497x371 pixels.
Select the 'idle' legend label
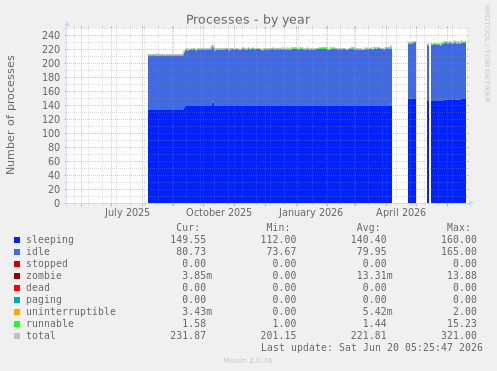click(x=38, y=251)
